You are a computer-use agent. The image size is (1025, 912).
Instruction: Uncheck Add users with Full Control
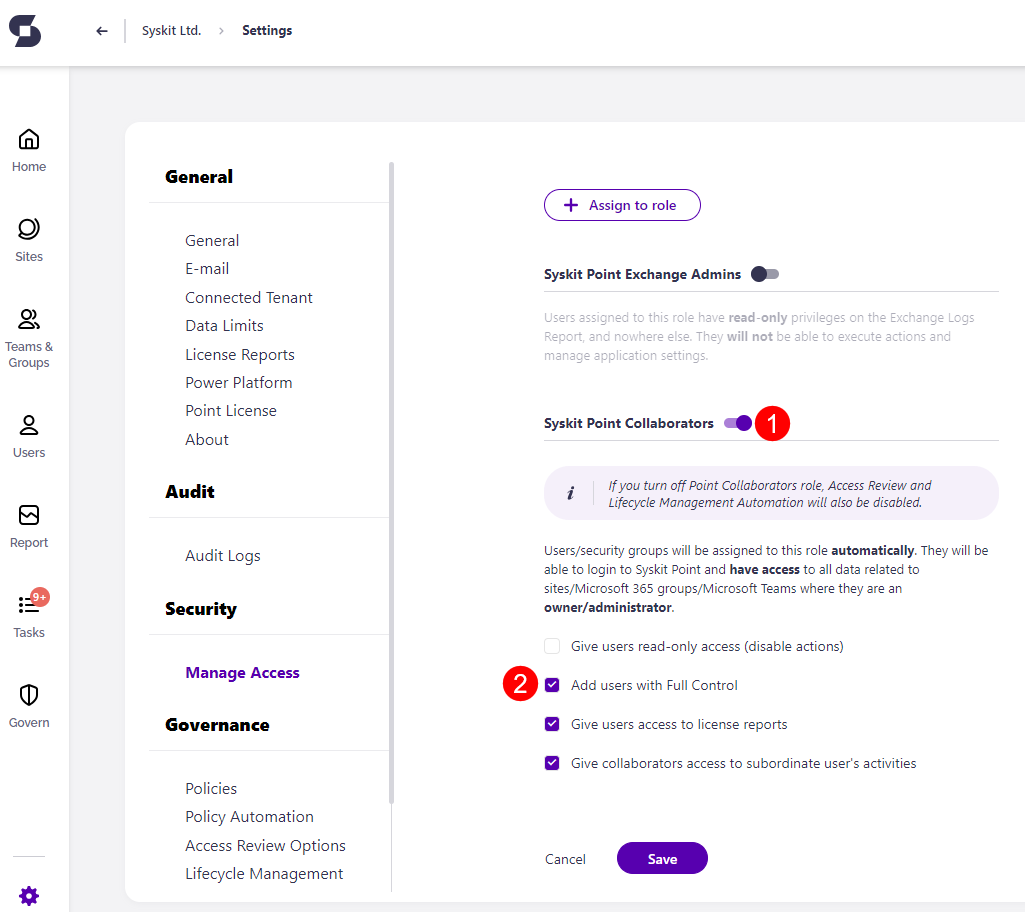(551, 685)
